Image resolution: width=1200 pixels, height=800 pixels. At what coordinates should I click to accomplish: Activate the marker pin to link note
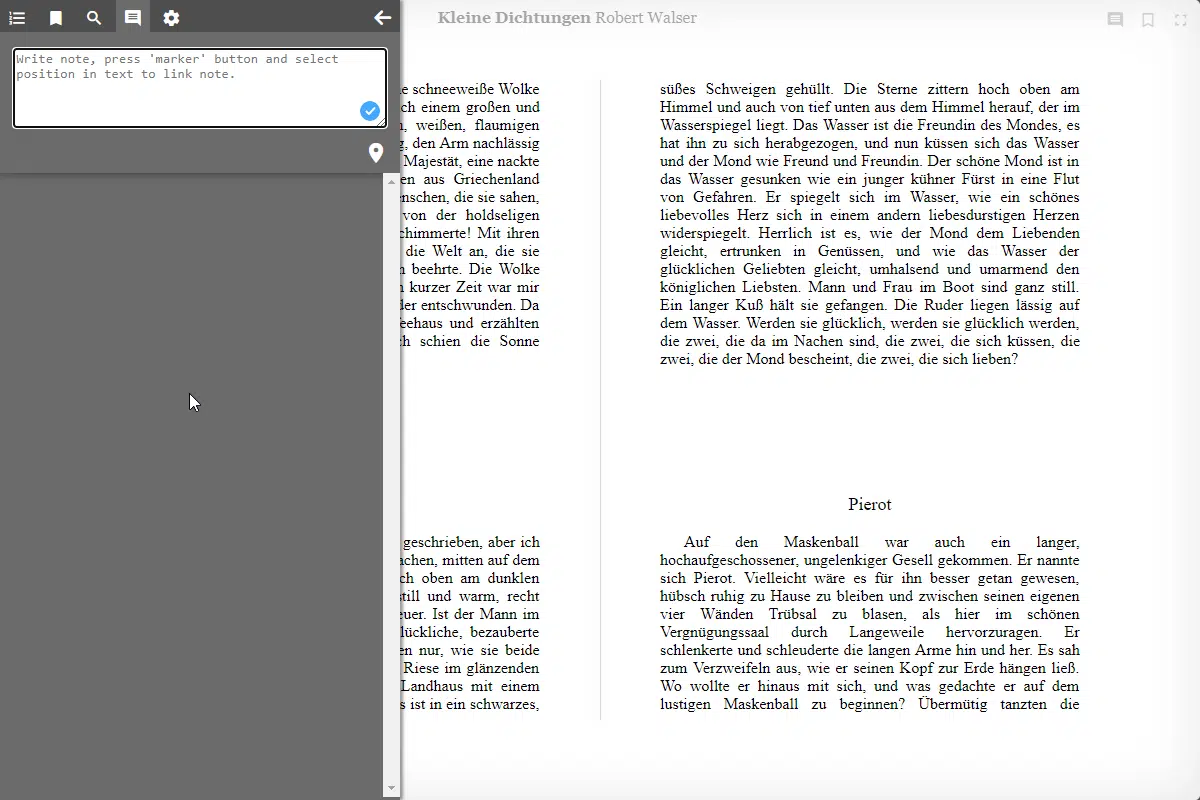coord(375,153)
